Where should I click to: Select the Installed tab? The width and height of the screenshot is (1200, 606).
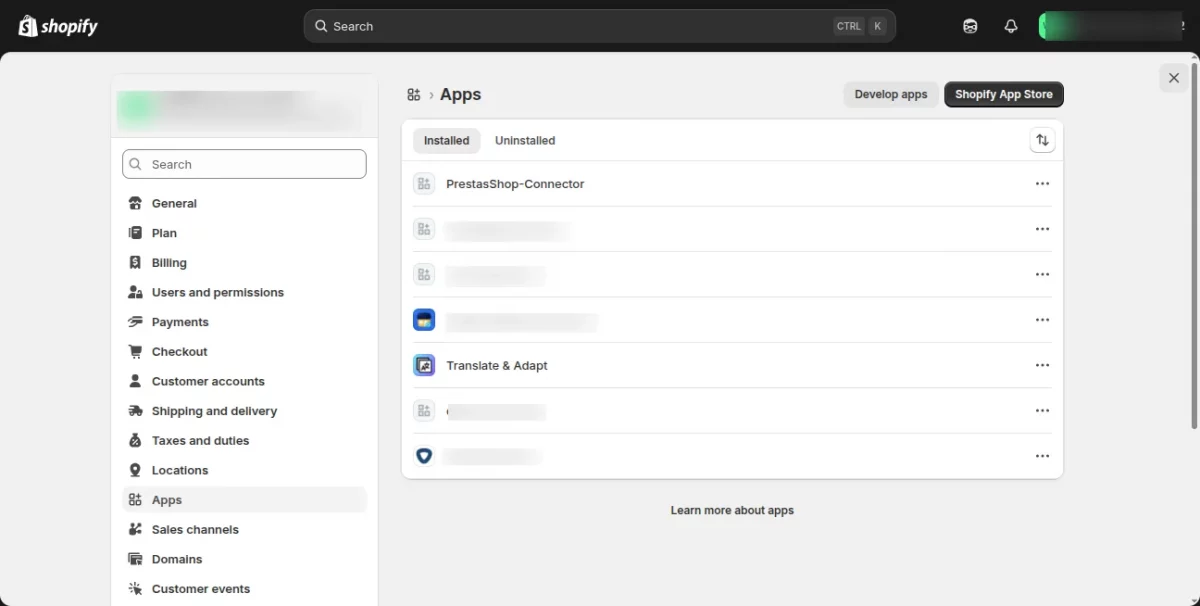pyautogui.click(x=446, y=141)
